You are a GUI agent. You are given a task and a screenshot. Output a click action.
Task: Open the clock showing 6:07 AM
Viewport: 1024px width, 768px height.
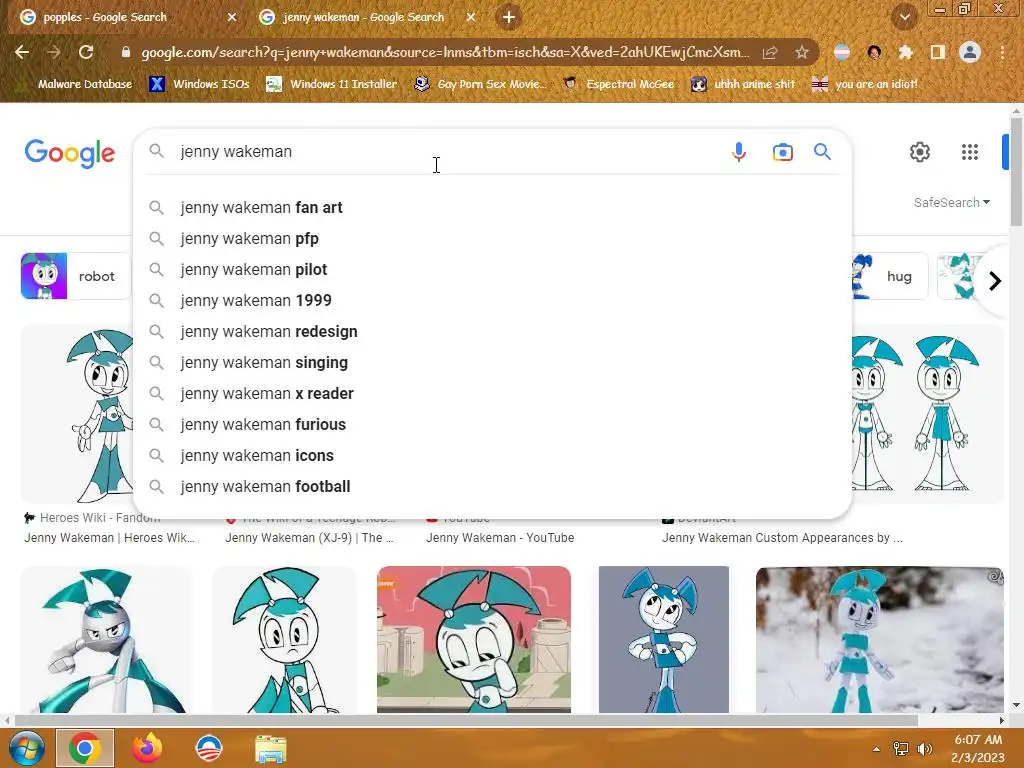point(978,740)
